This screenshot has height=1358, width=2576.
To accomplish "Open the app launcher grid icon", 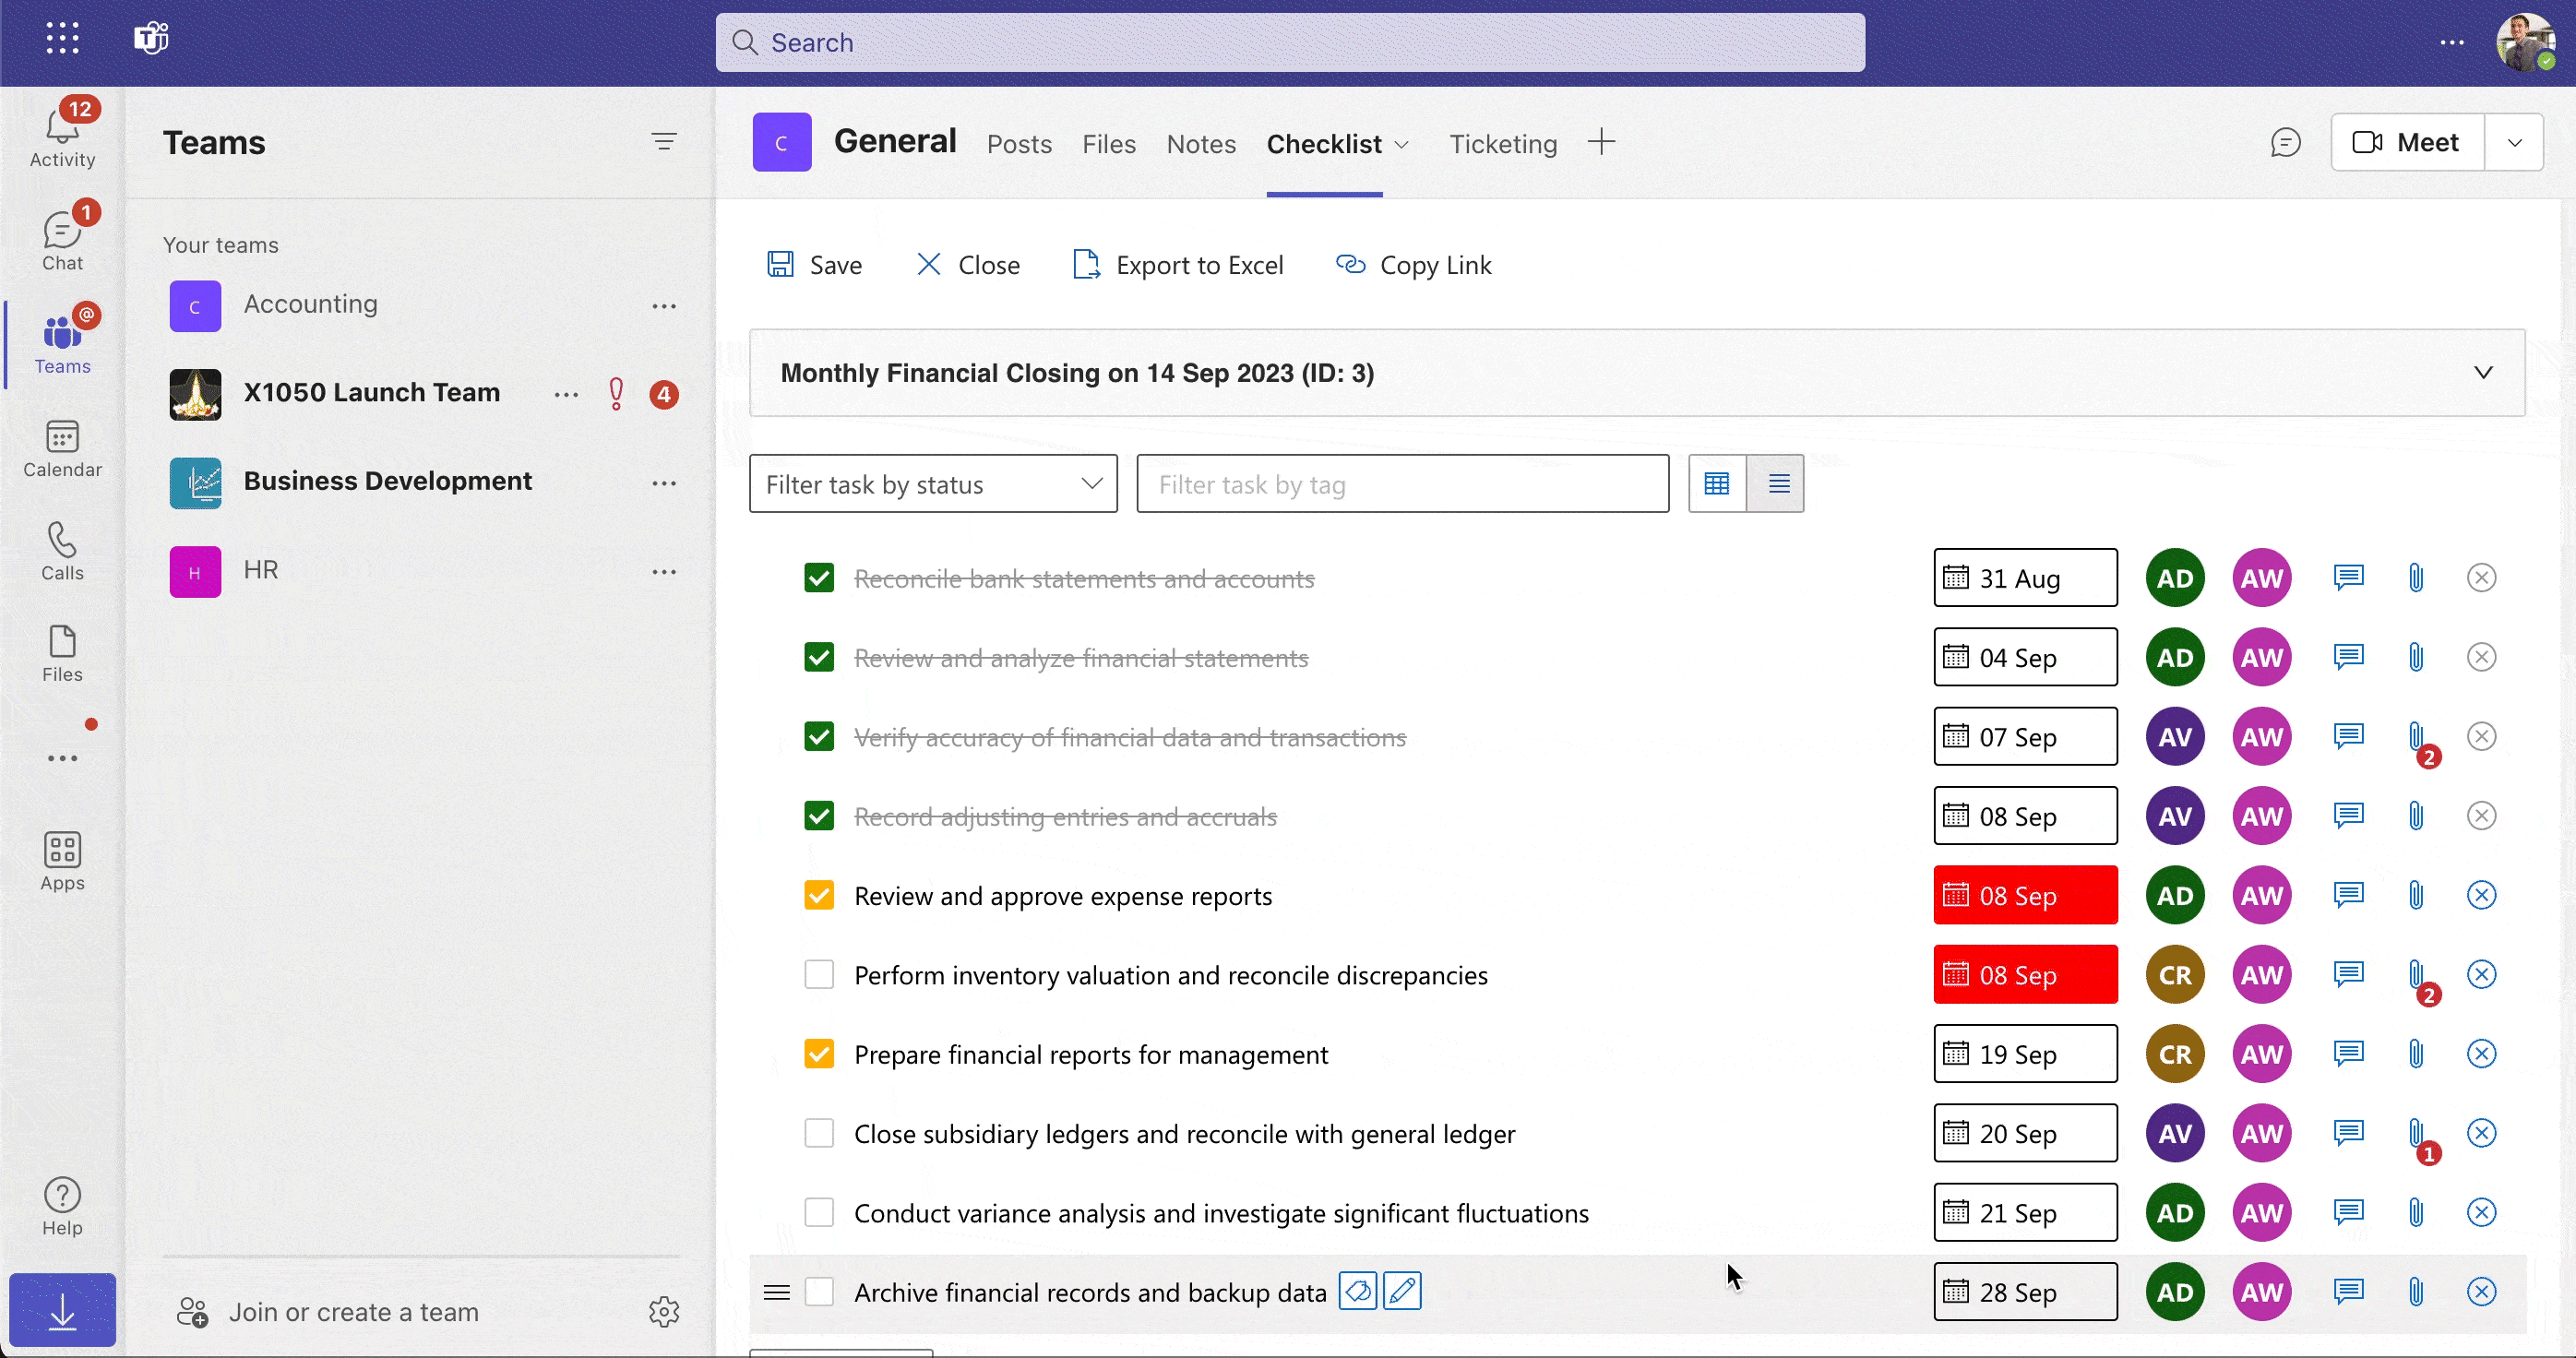I will pos(62,40).
